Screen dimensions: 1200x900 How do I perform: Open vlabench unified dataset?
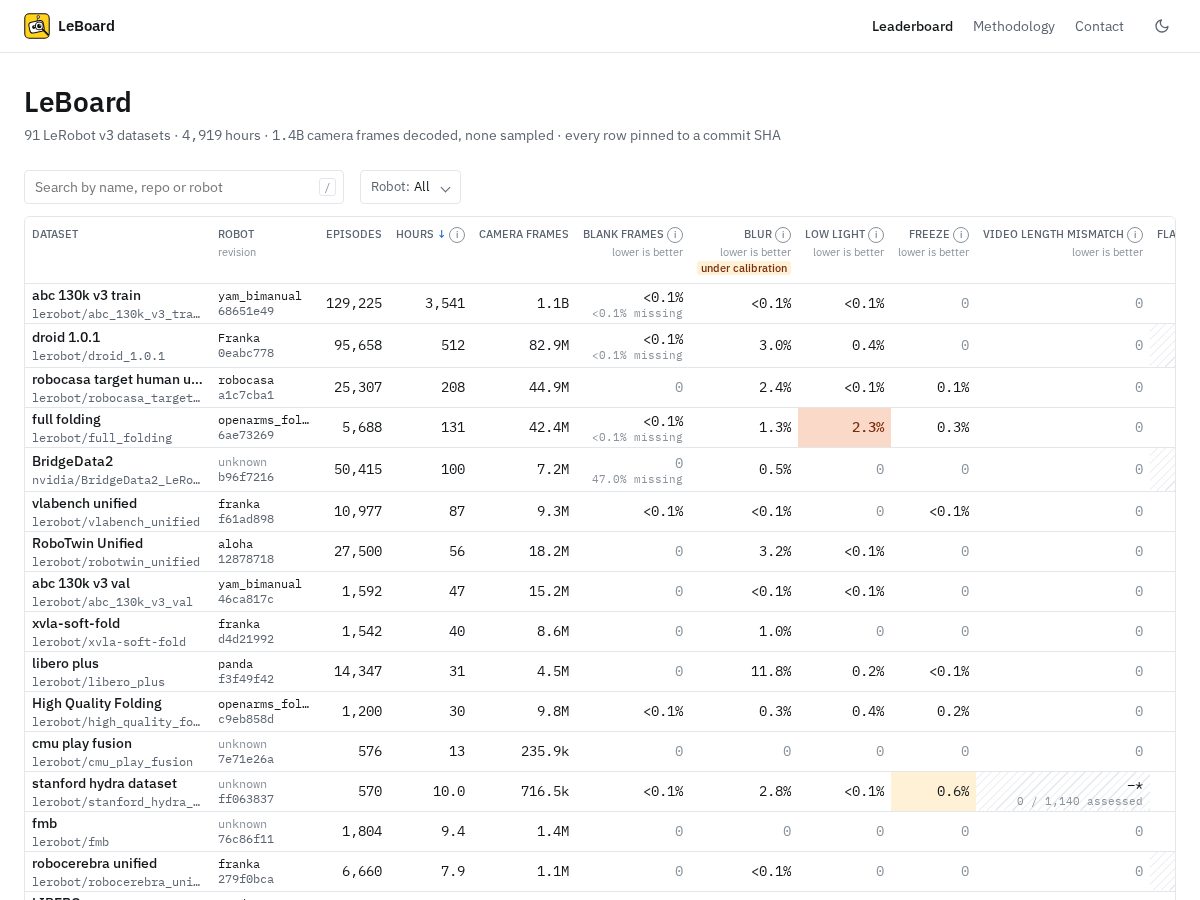click(84, 503)
